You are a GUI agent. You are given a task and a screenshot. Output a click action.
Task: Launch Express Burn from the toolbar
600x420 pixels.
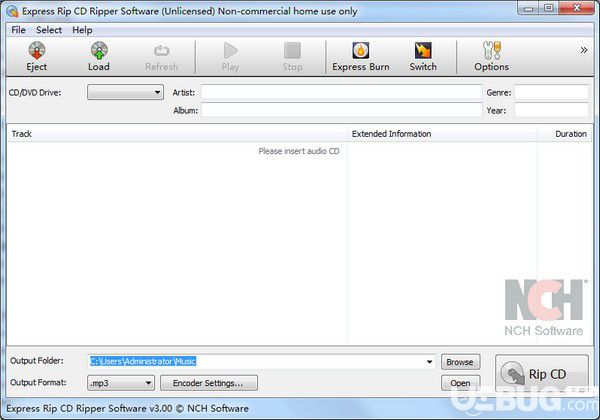click(x=360, y=56)
